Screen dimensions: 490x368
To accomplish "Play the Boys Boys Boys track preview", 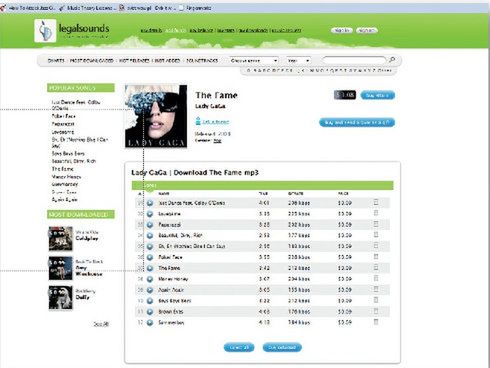I will [150, 301].
